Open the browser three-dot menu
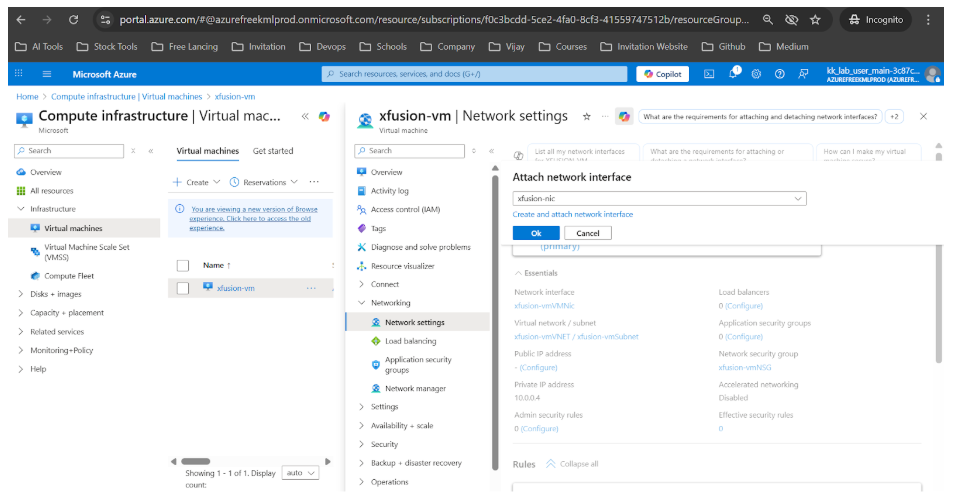 (928, 20)
